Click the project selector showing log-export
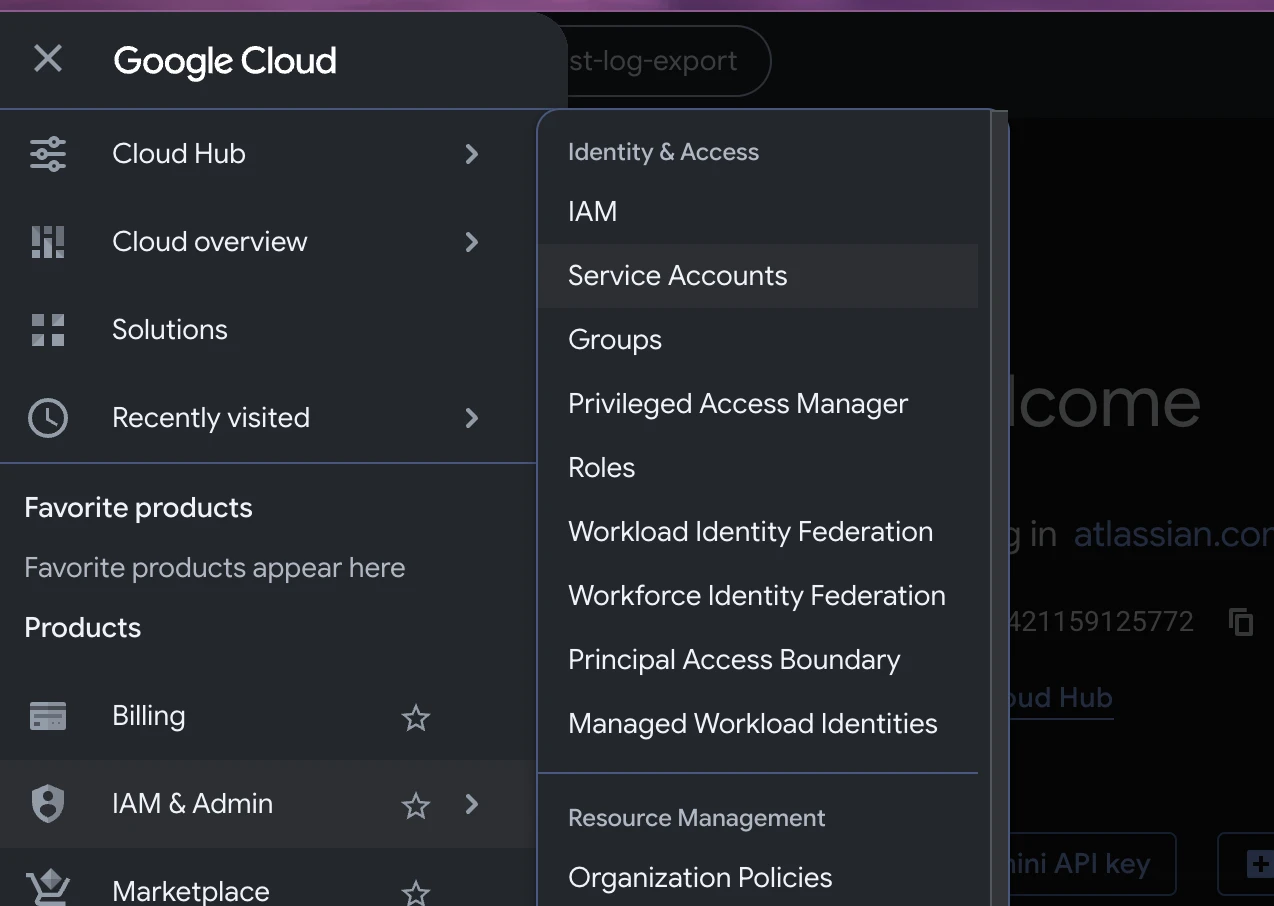1274x906 pixels. [x=670, y=61]
